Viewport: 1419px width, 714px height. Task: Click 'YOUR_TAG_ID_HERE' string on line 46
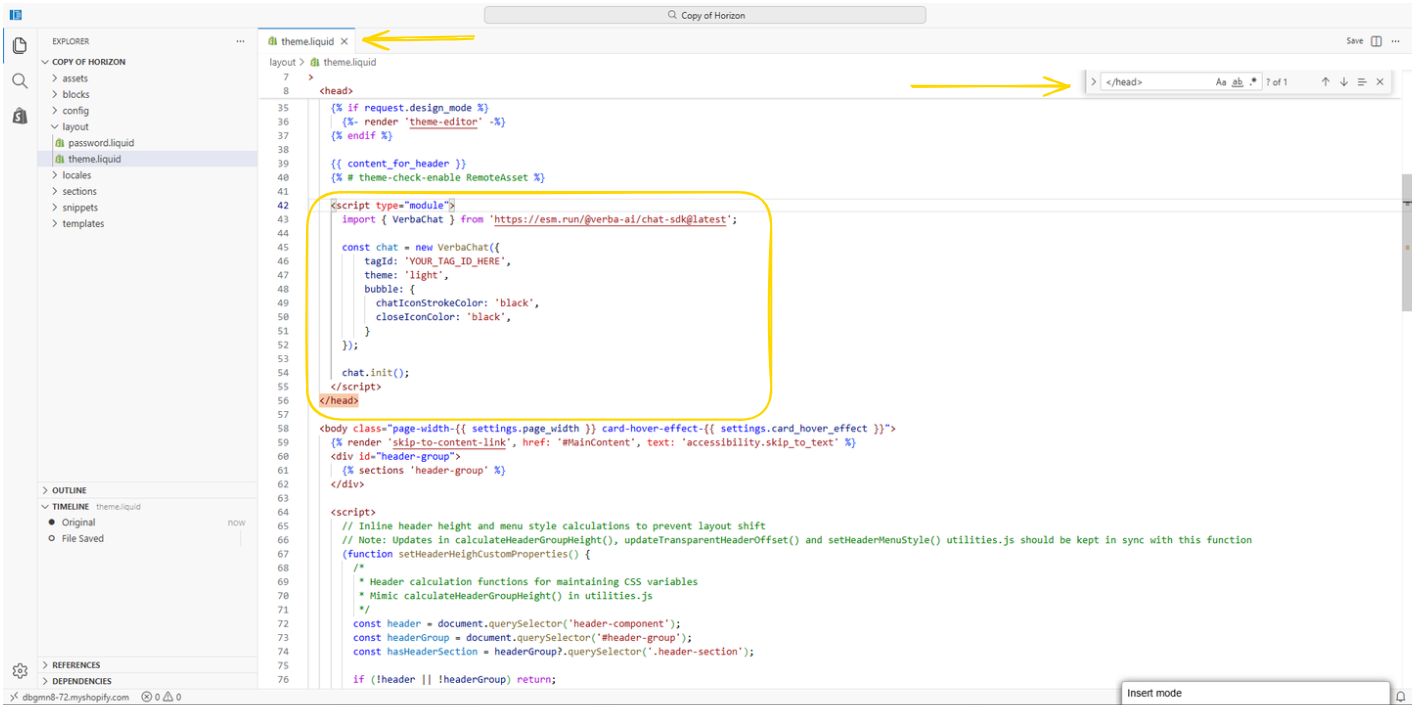[457, 261]
